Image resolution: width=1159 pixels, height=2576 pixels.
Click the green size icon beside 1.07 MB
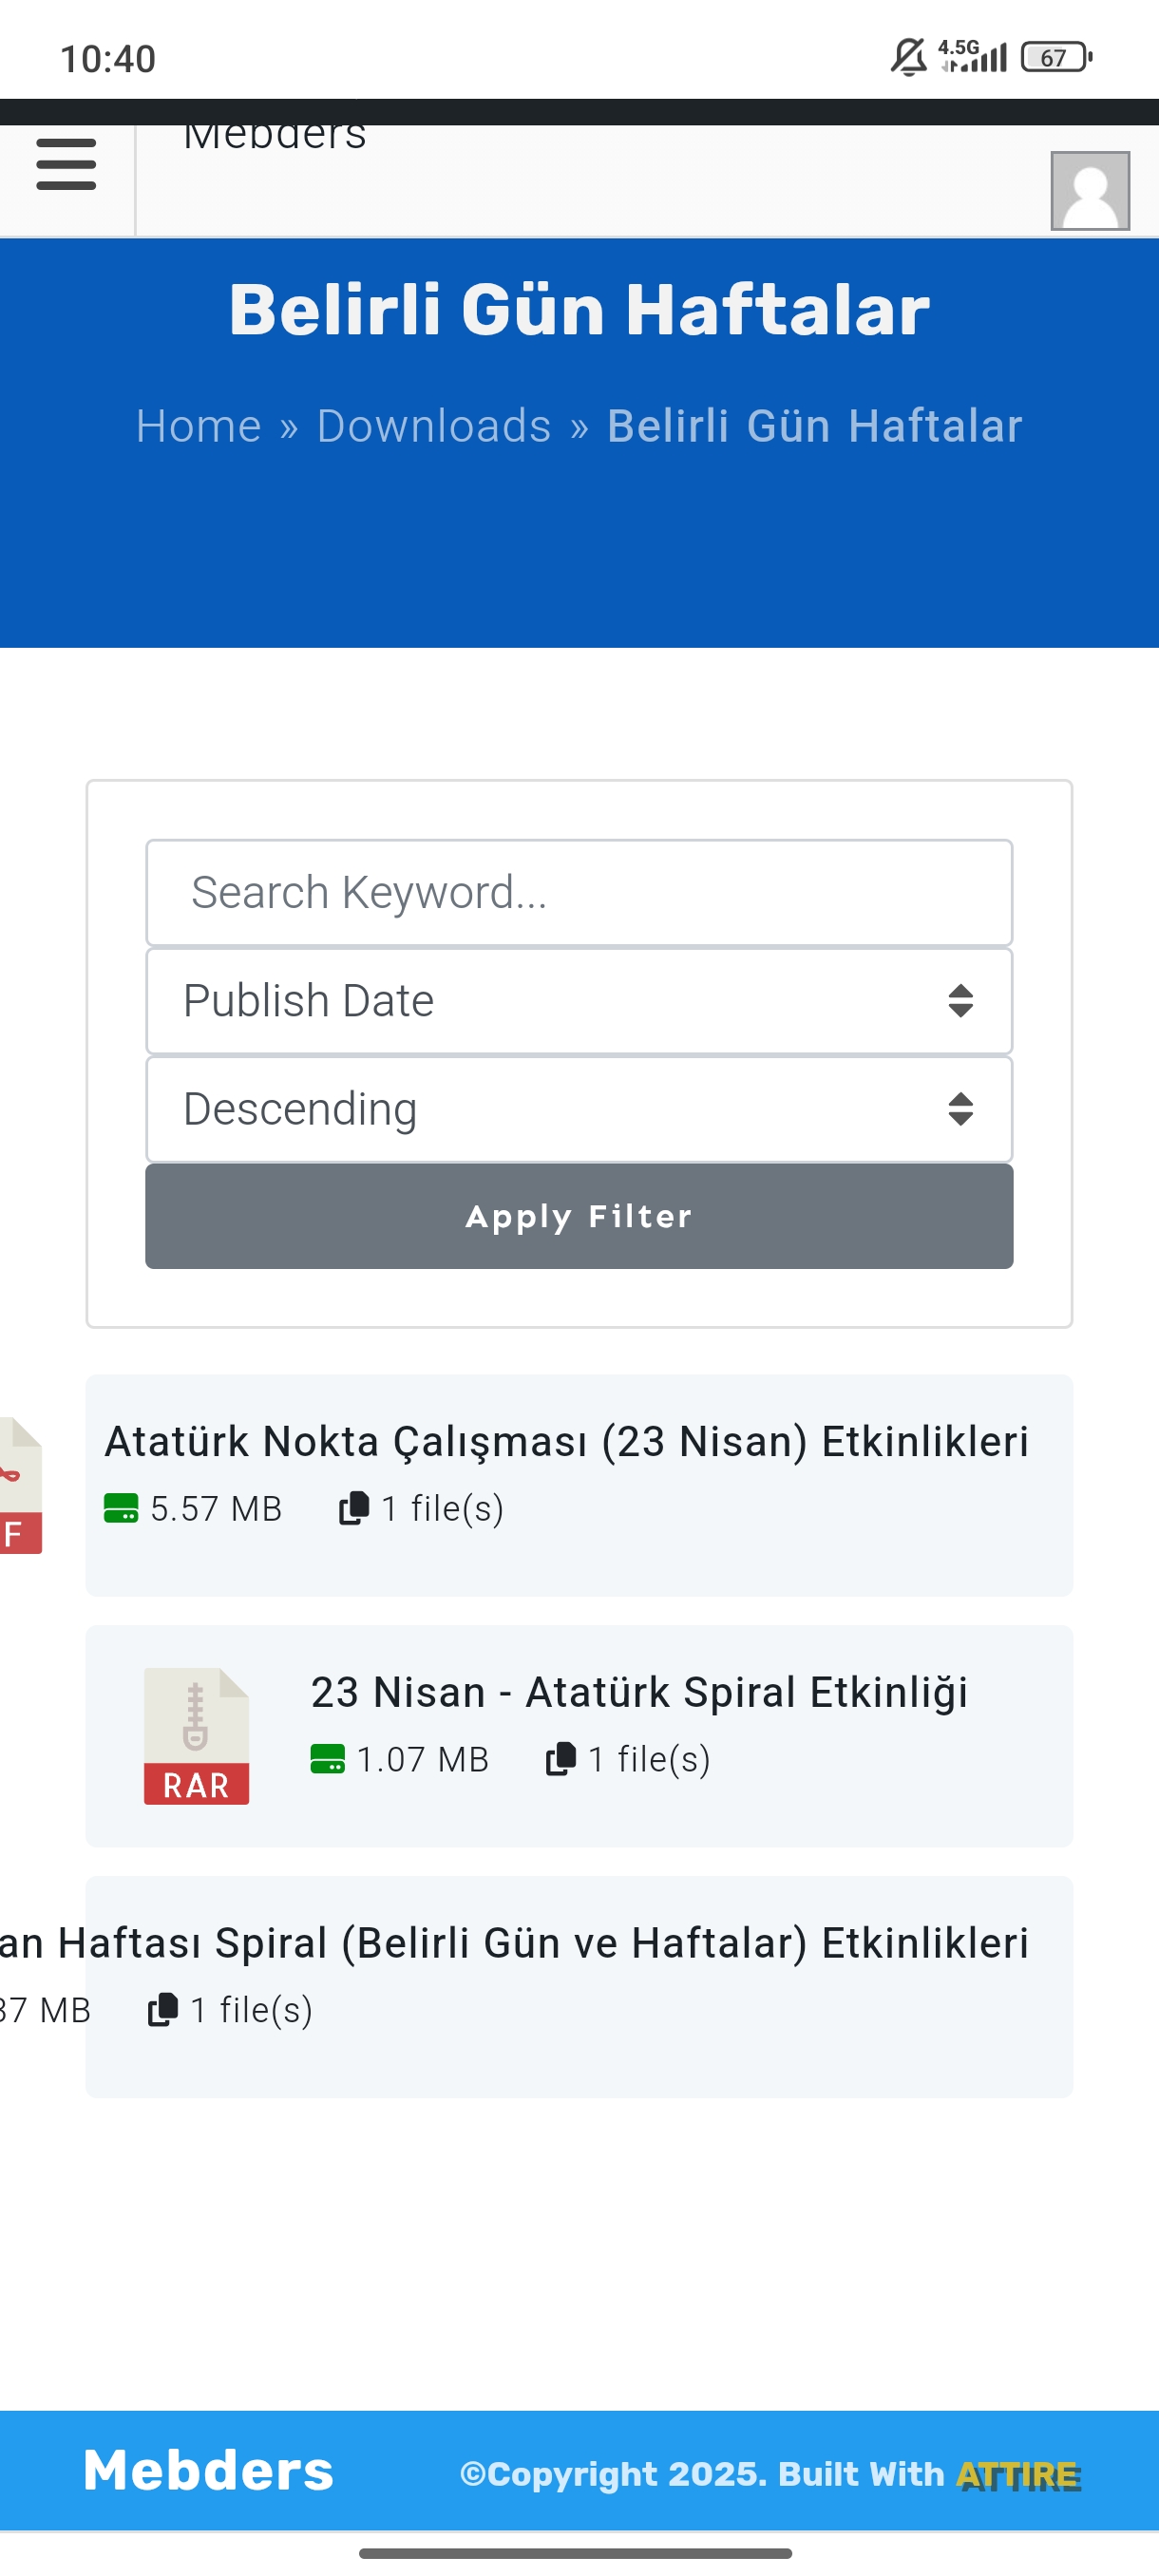click(x=328, y=1759)
